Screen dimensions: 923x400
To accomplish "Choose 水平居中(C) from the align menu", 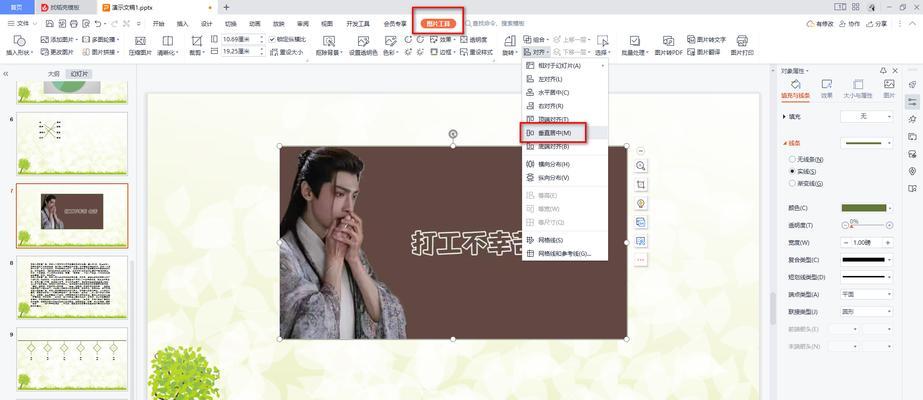I will (x=565, y=92).
